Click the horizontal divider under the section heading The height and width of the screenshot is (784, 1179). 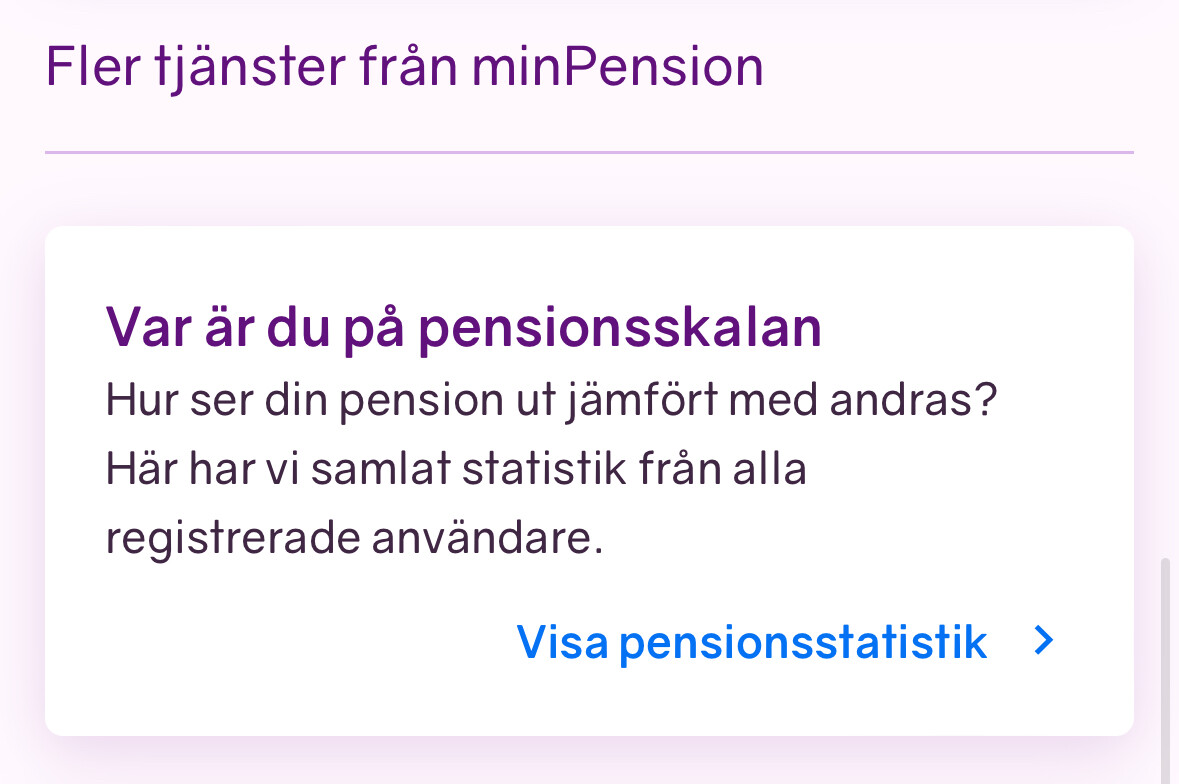589,153
